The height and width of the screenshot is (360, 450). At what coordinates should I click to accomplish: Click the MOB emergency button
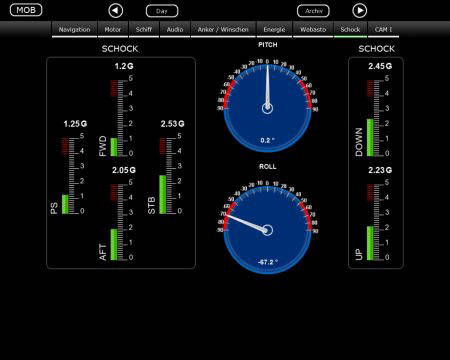(26, 10)
